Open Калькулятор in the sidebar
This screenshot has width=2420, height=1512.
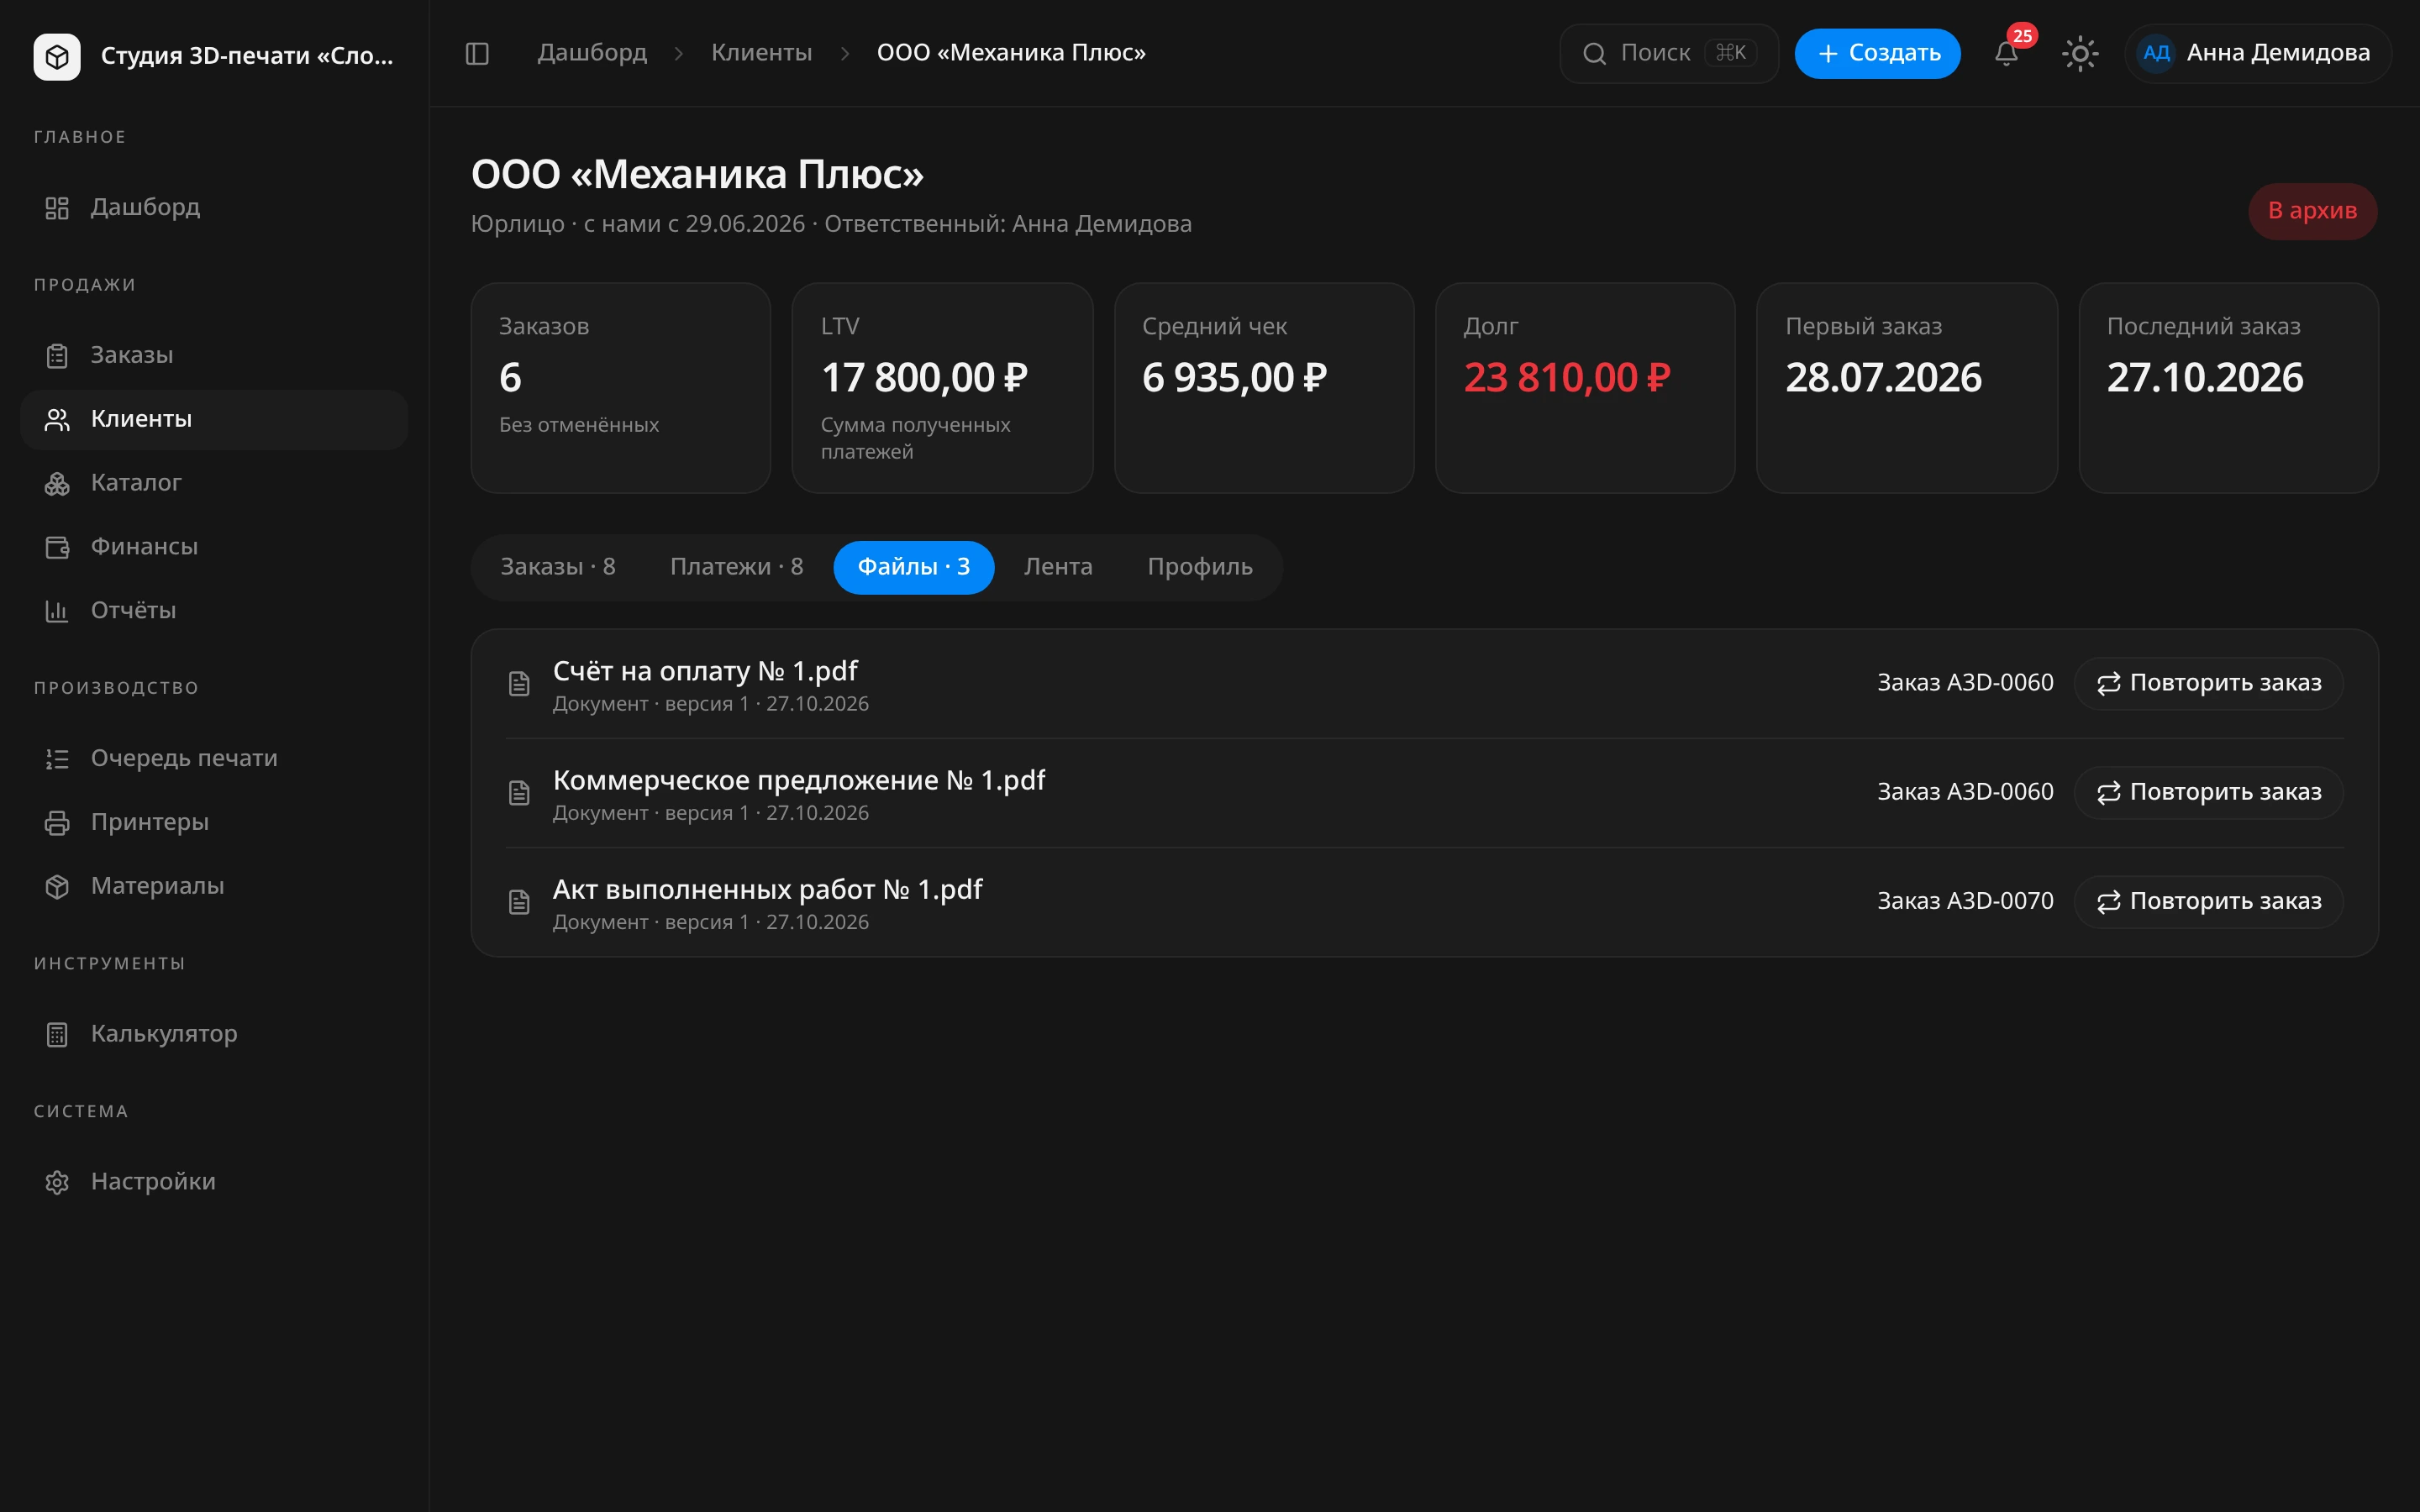pyautogui.click(x=214, y=1034)
